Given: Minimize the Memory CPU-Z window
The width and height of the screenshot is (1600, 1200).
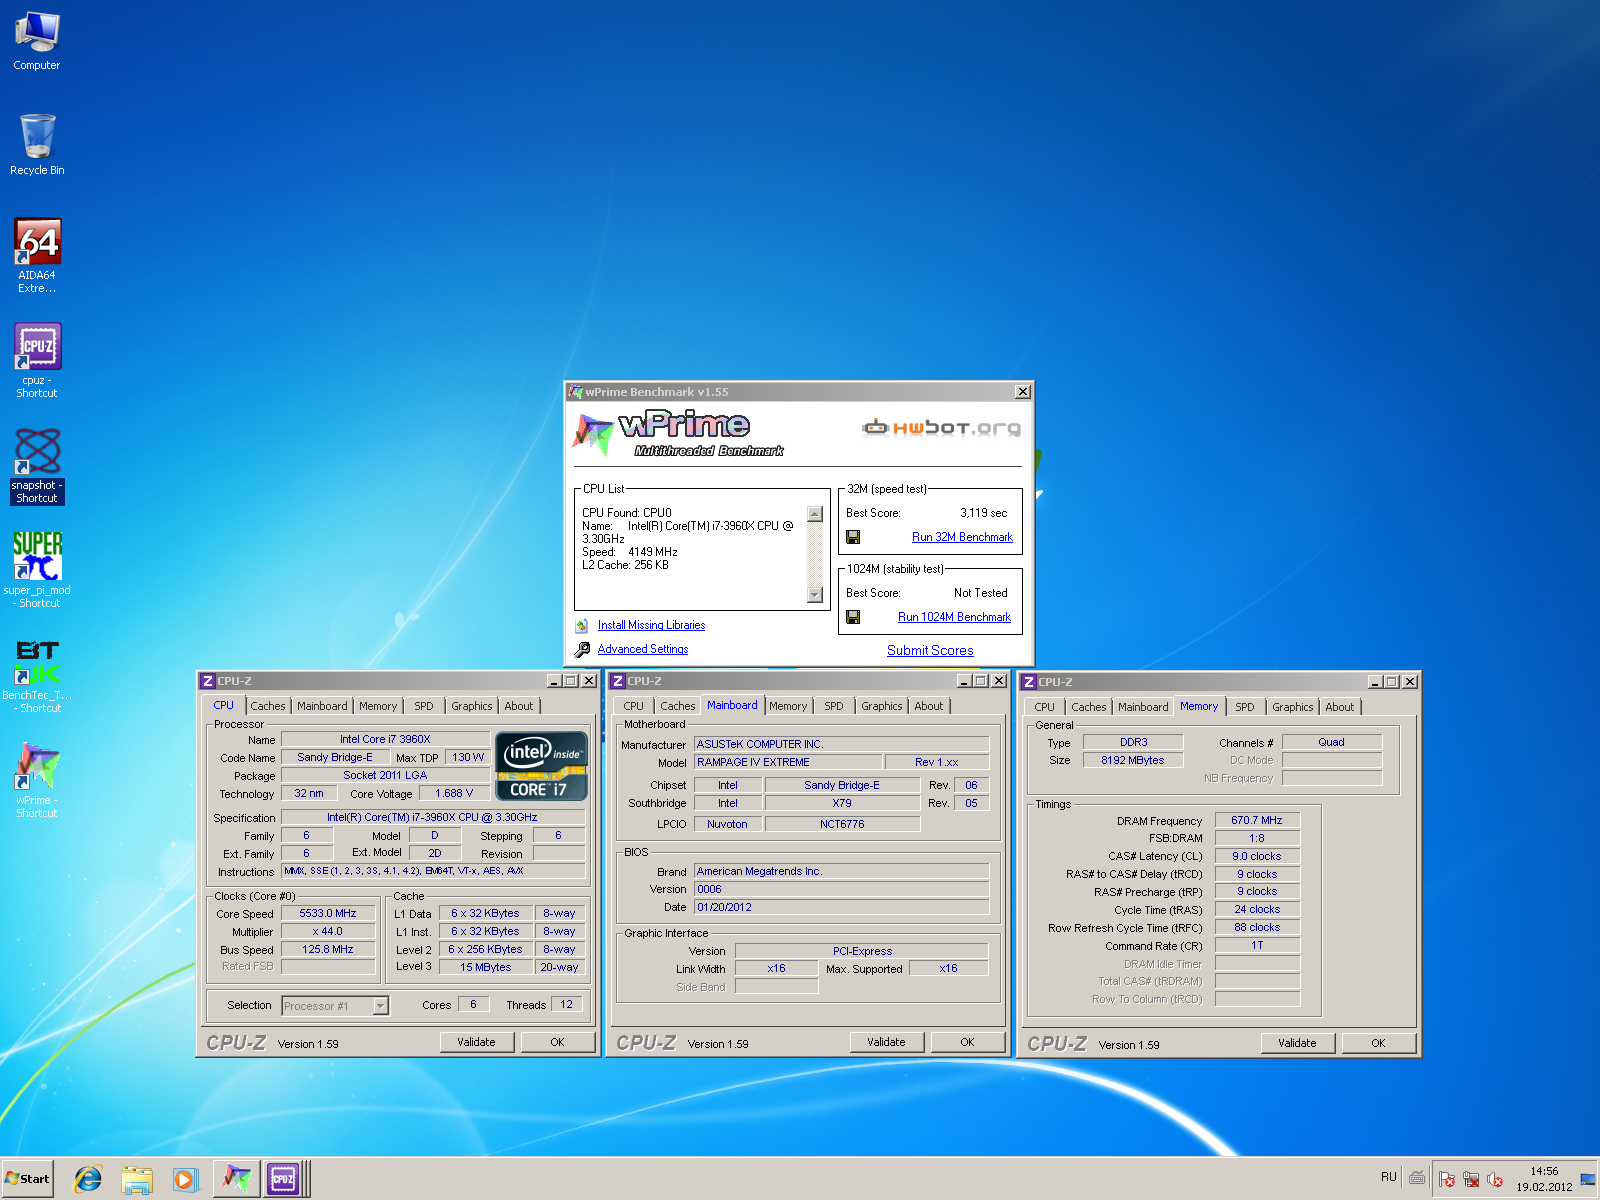Looking at the screenshot, I should 1374,682.
